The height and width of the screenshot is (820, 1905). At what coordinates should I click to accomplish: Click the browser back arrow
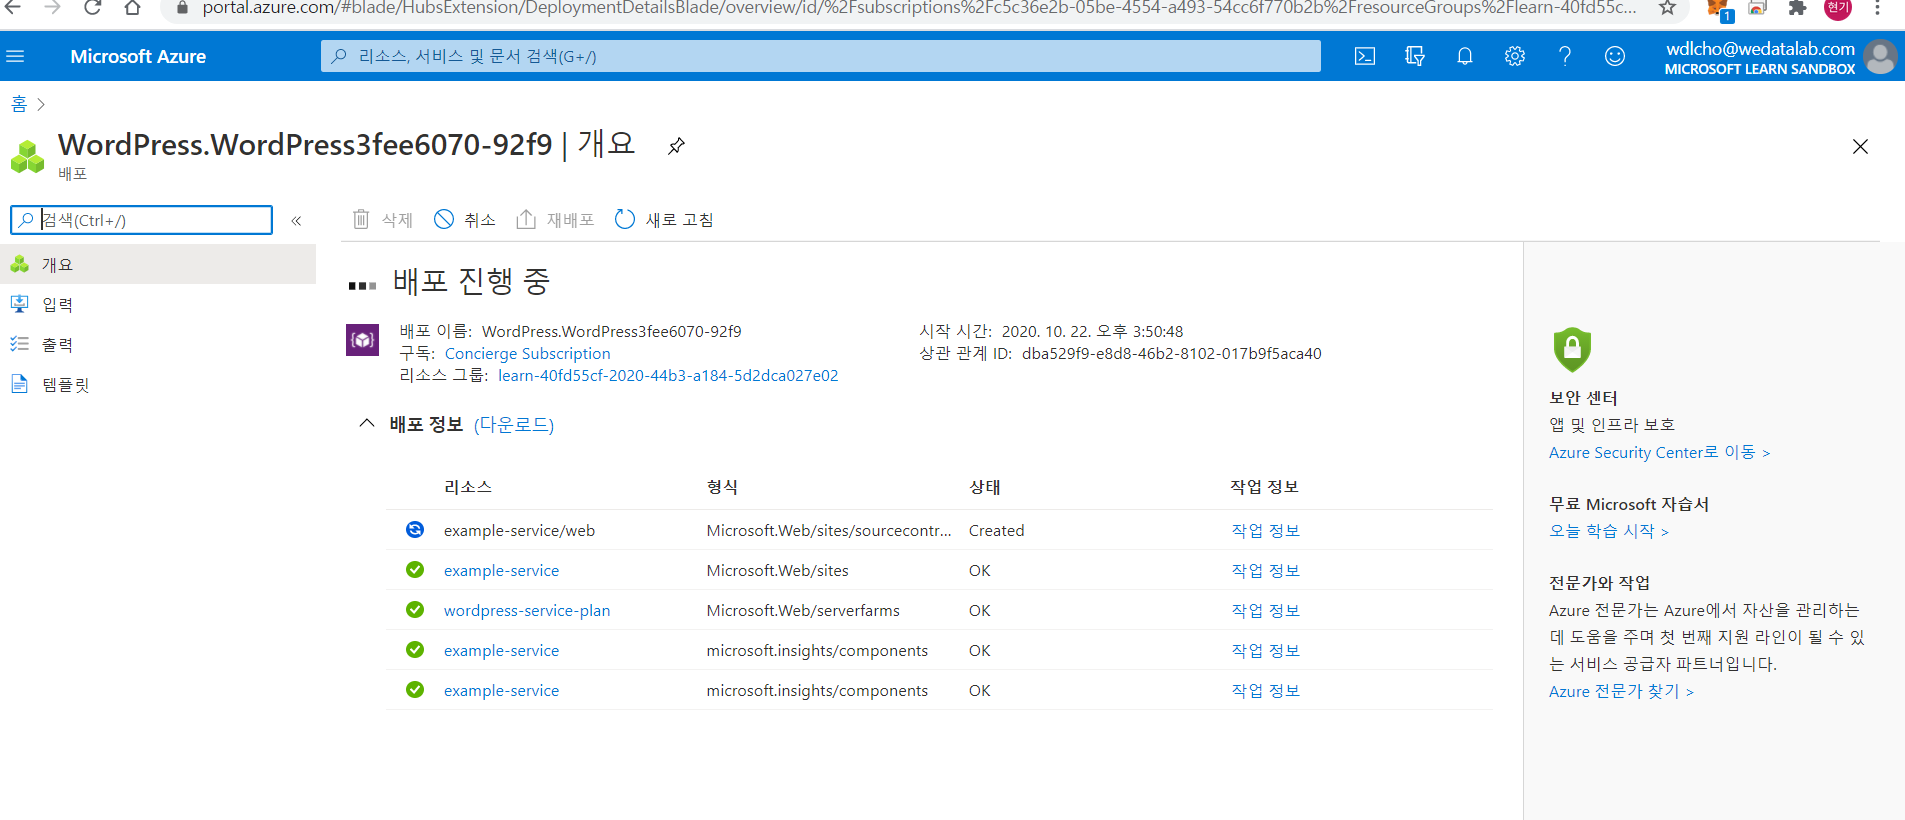(12, 8)
